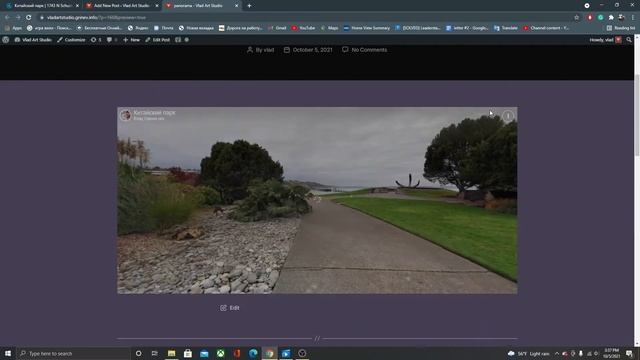640x360 pixels.
Task: Open the Xbox app from taskbar
Action: point(220,353)
